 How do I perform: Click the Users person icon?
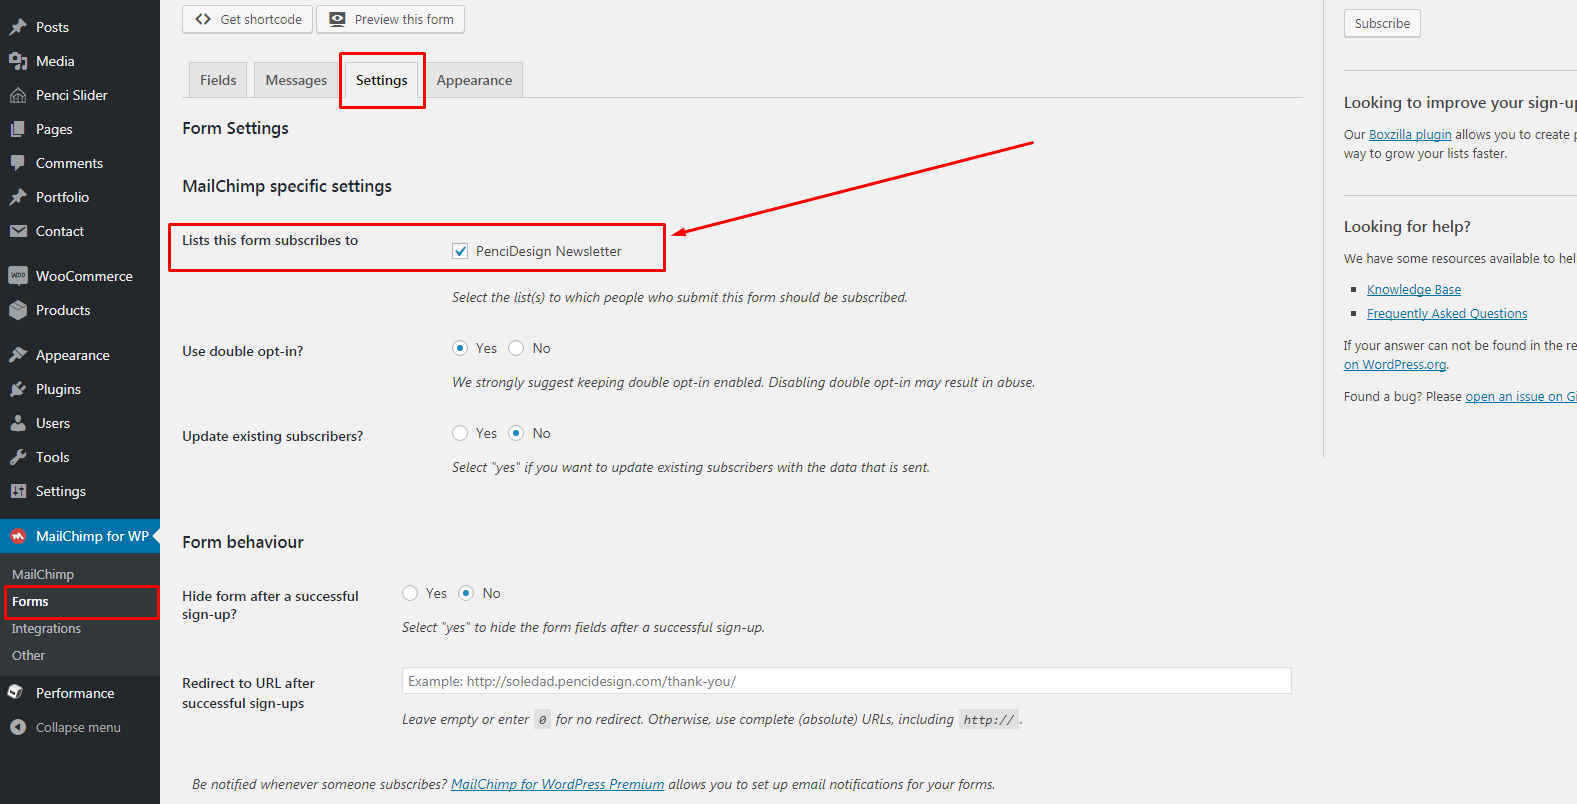tap(18, 423)
